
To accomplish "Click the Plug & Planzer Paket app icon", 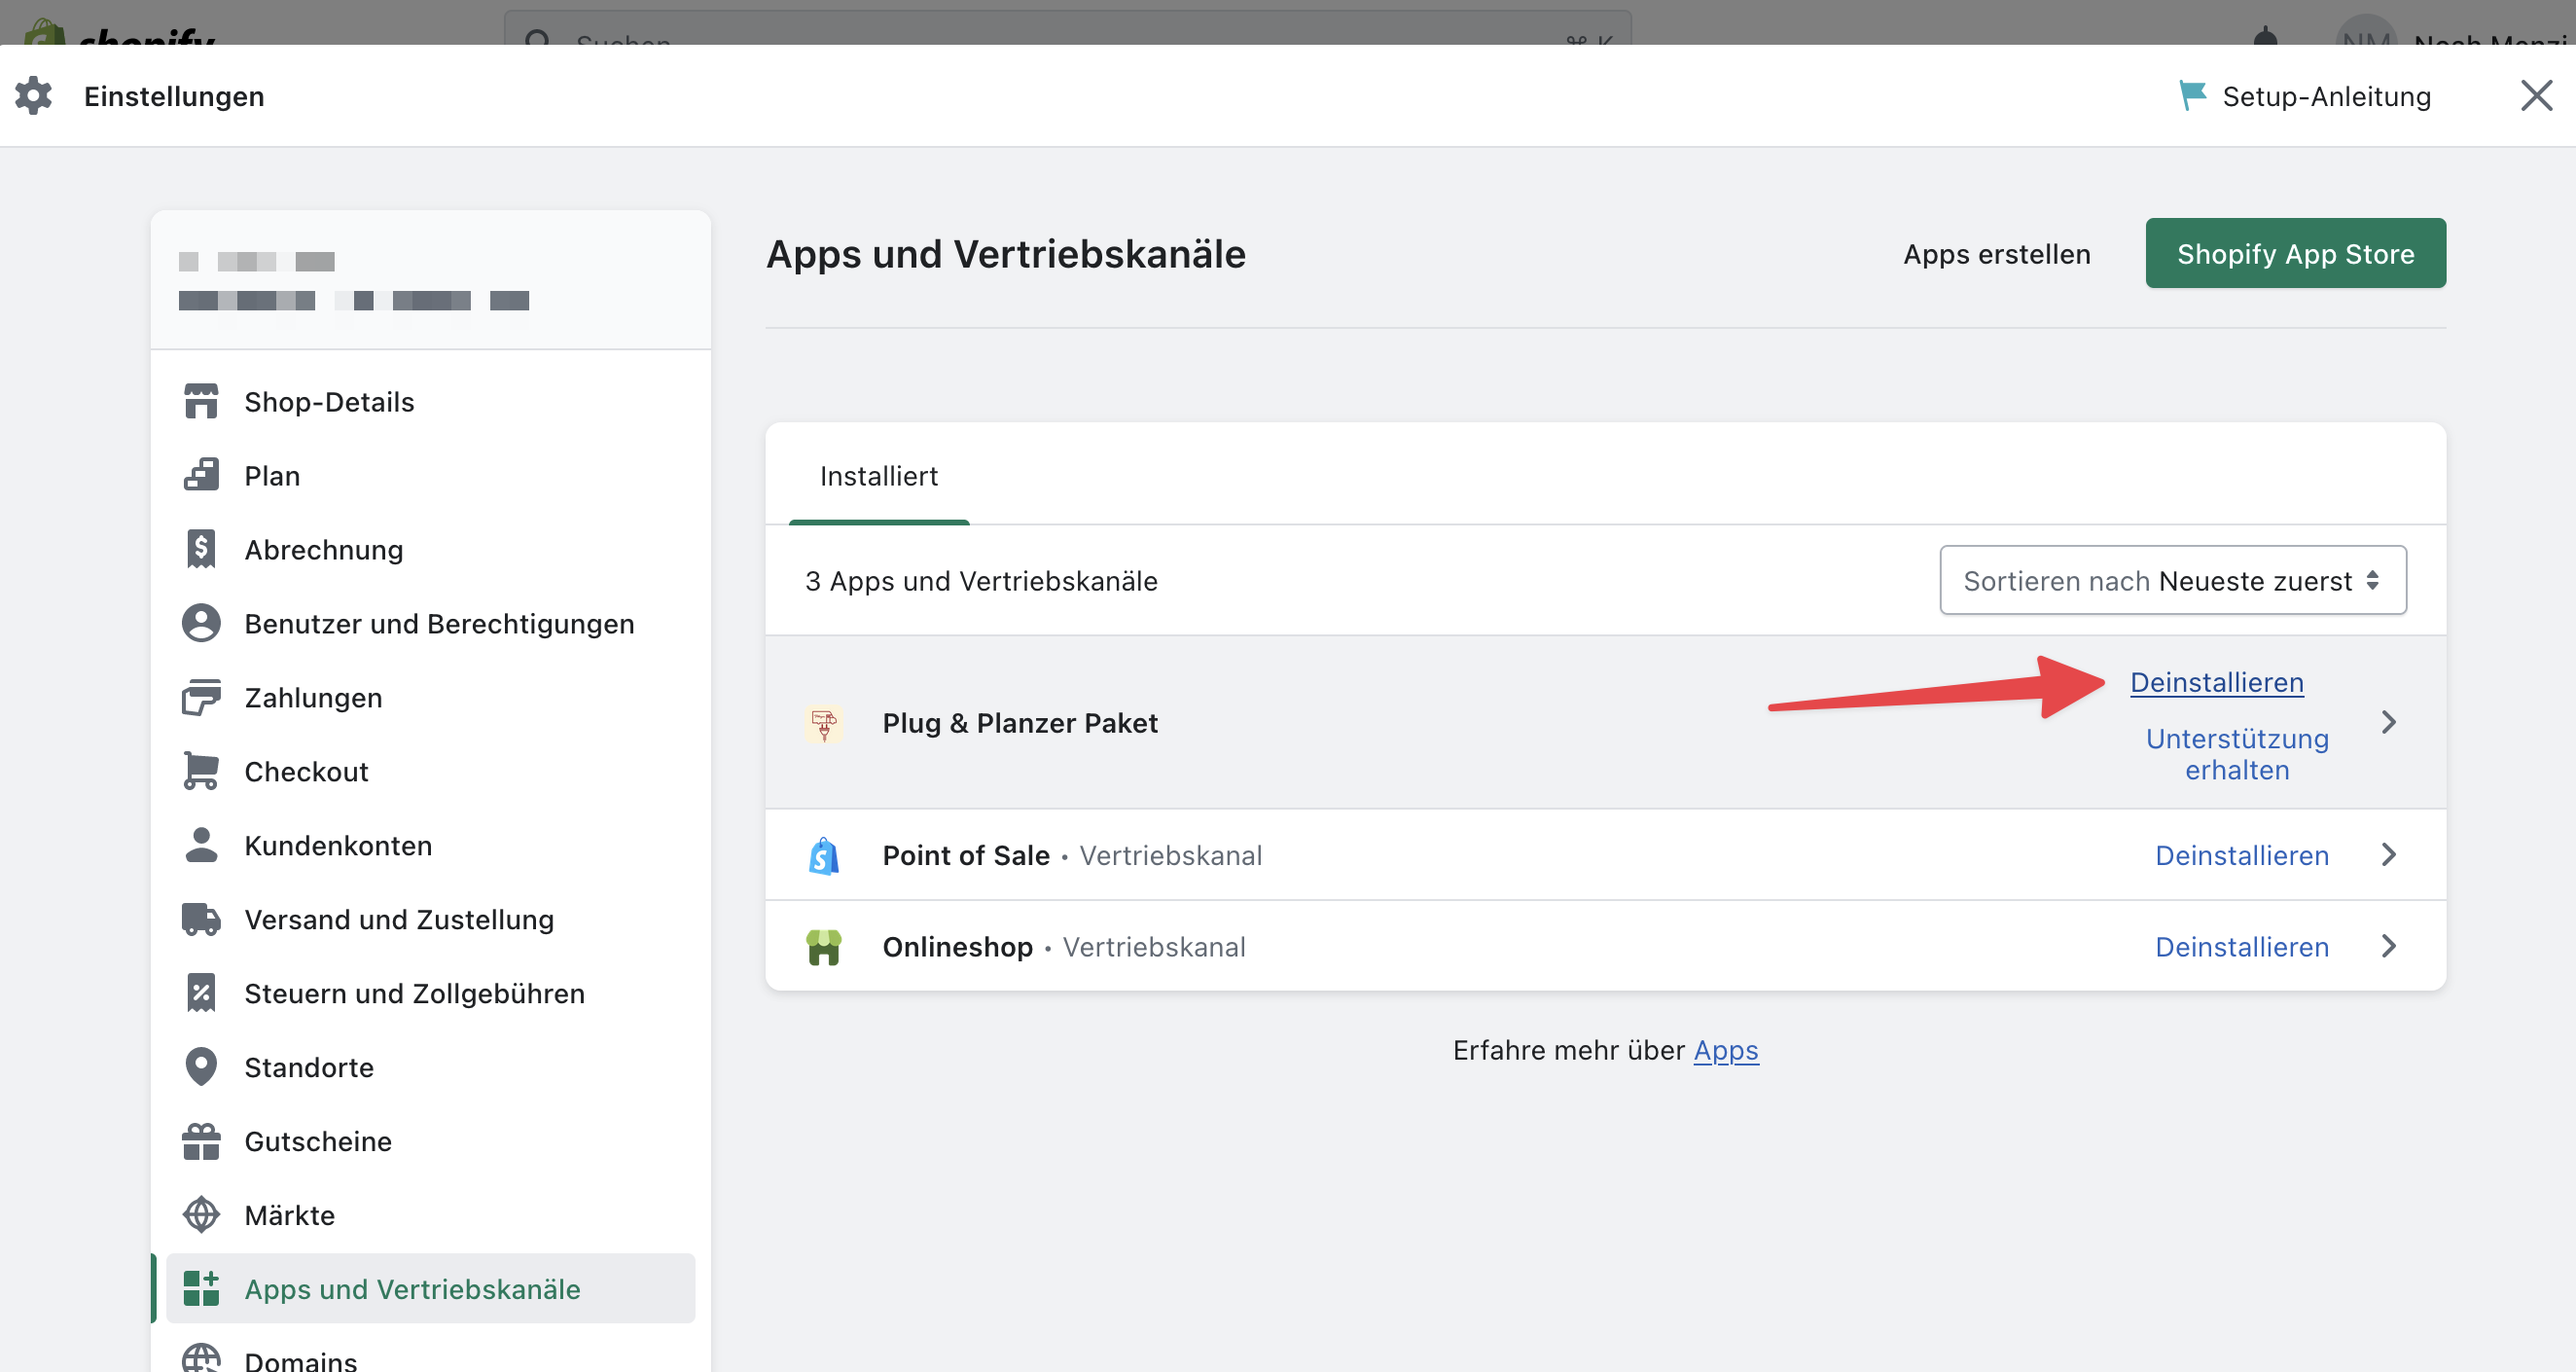I will pos(823,723).
